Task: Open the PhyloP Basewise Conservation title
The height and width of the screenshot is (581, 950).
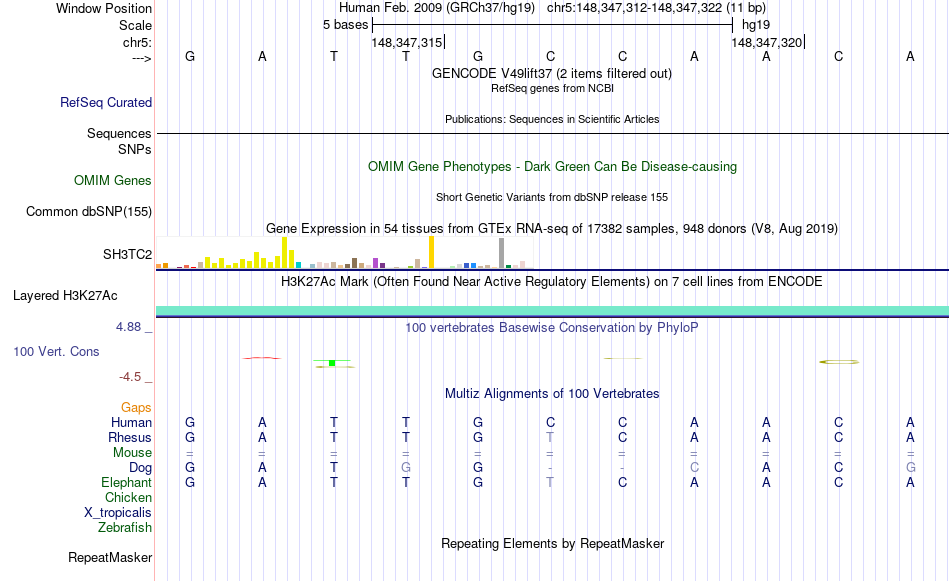Action: (x=552, y=328)
